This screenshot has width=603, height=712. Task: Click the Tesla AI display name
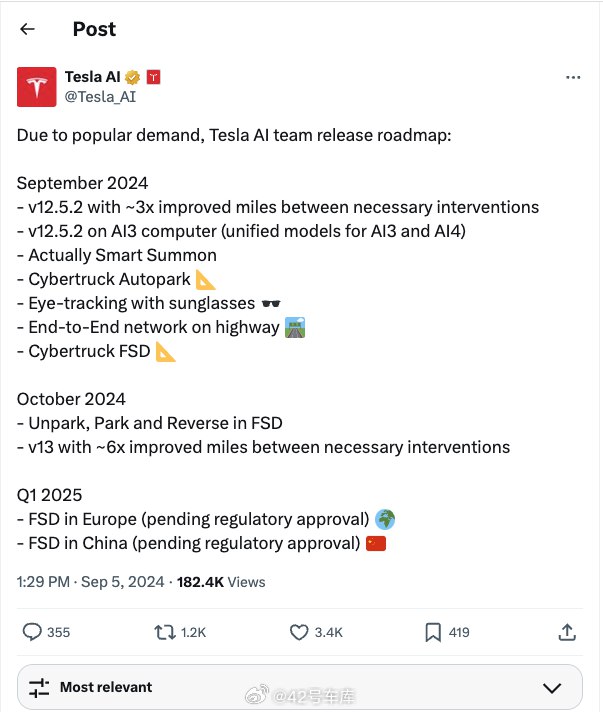(93, 77)
